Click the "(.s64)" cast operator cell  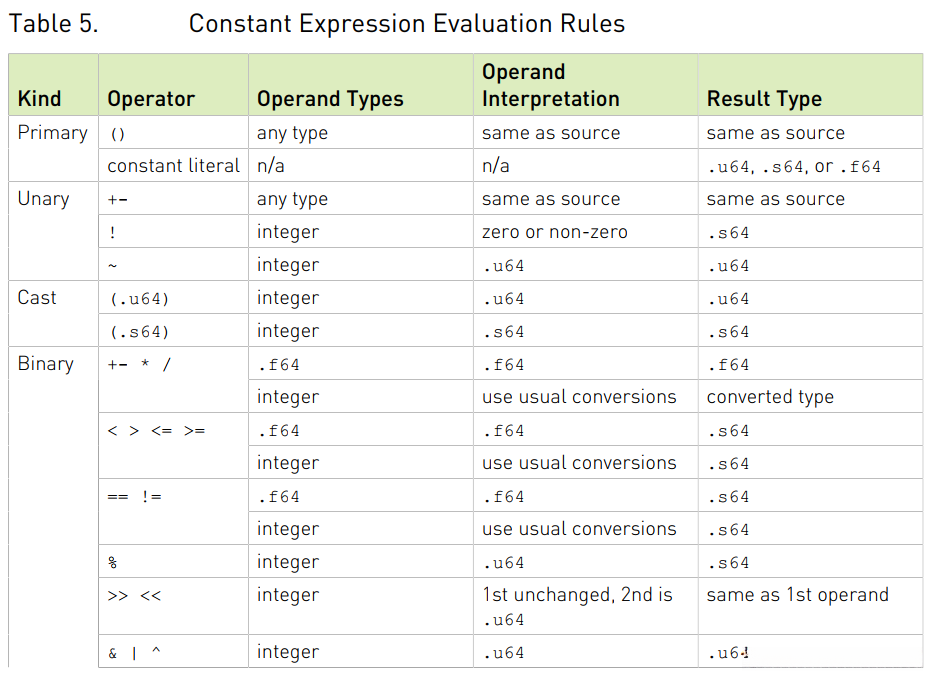click(138, 332)
